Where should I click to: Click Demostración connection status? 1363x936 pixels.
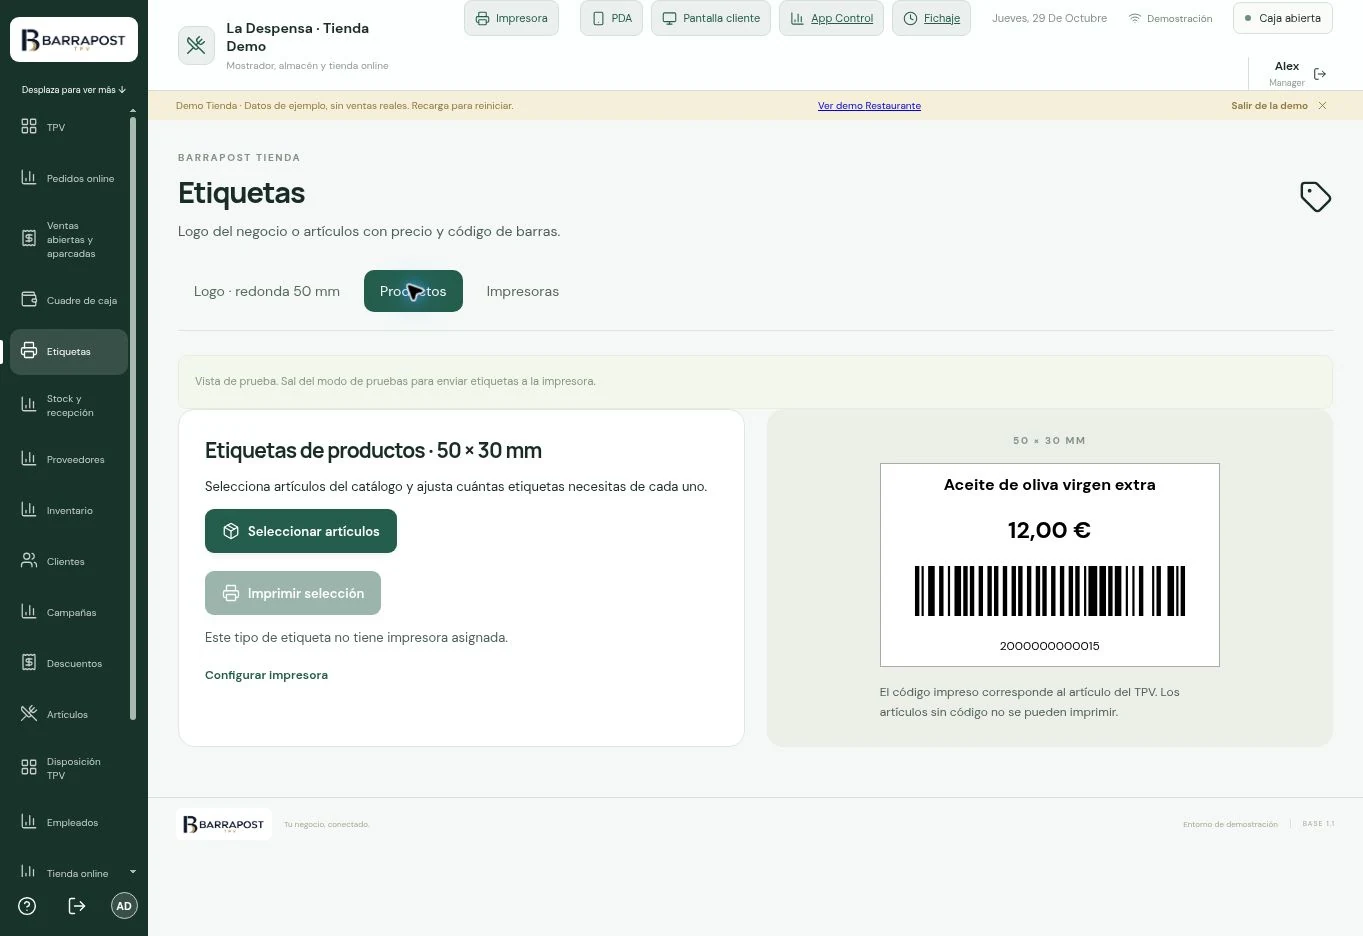pos(1170,18)
